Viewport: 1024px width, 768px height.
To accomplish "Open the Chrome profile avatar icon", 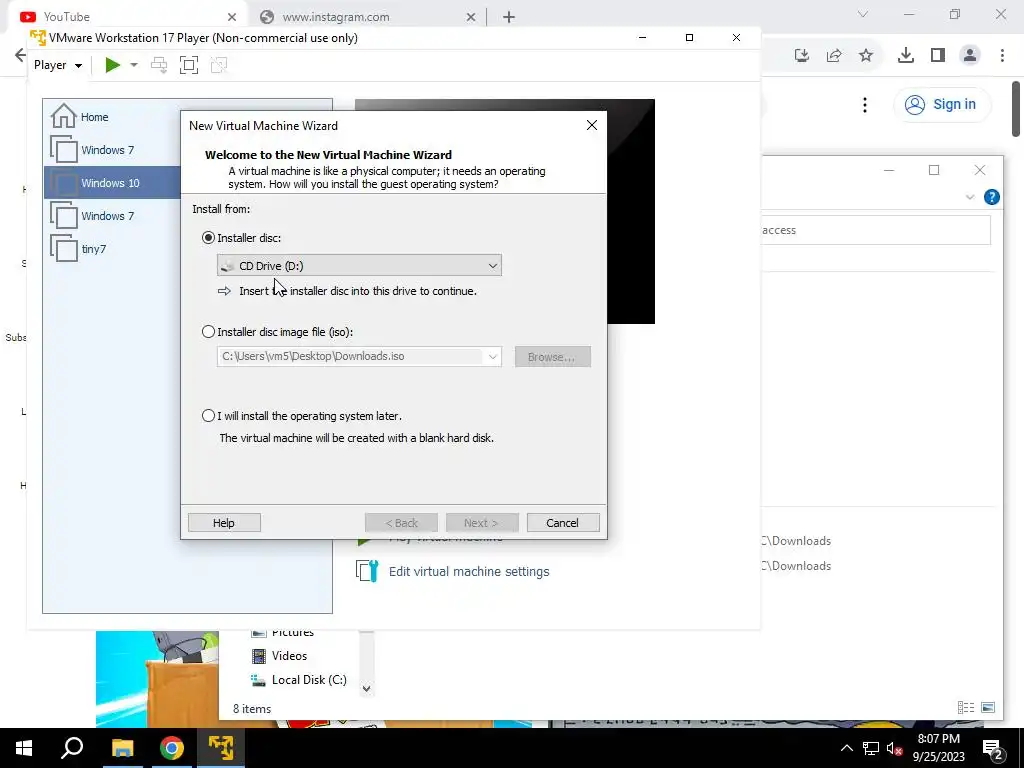I will tap(970, 56).
